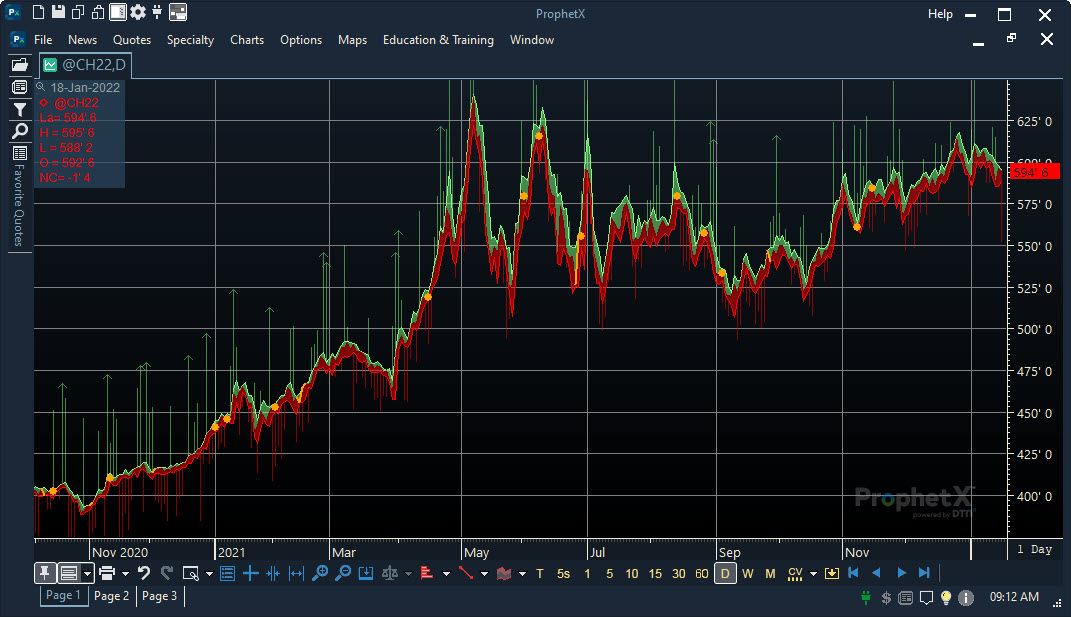Open the folder icon in left sidebar
This screenshot has width=1071, height=617.
(x=20, y=65)
